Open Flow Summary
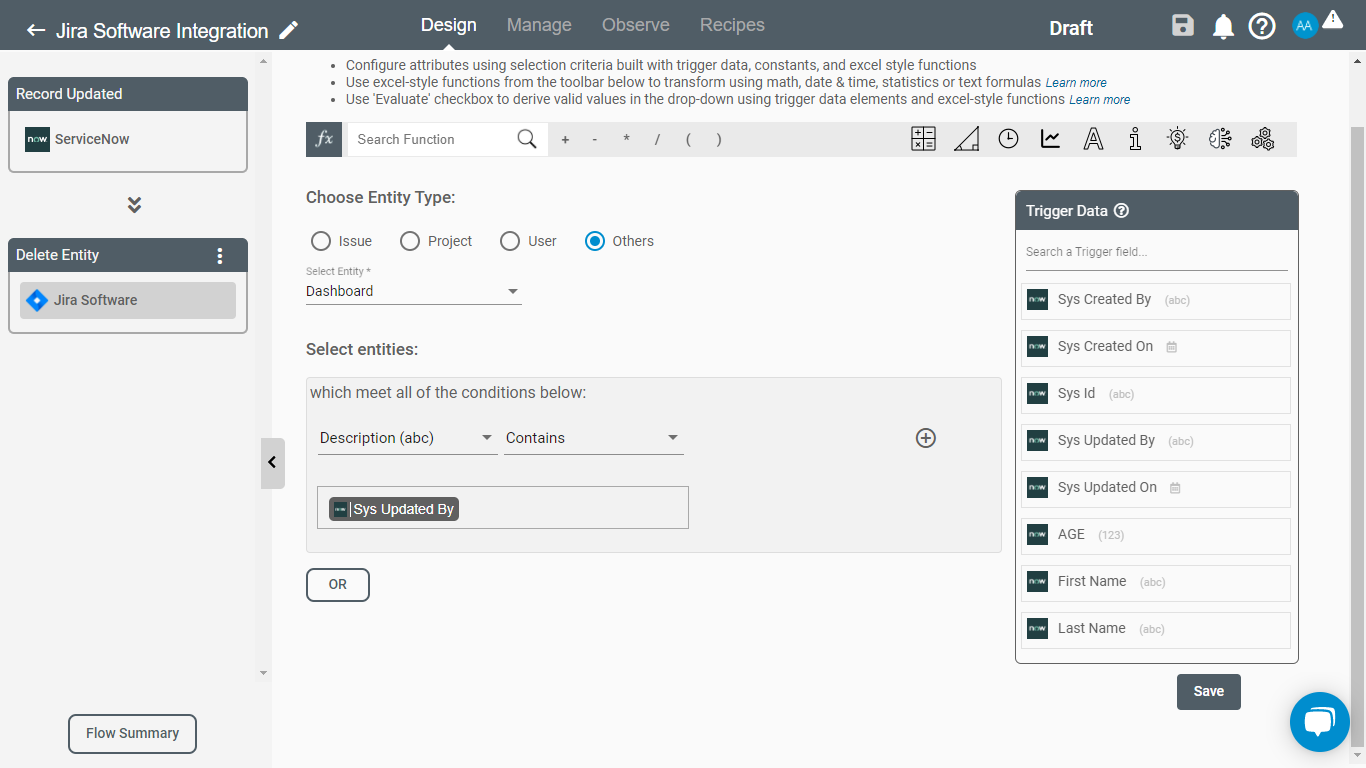The image size is (1366, 768). click(132, 733)
